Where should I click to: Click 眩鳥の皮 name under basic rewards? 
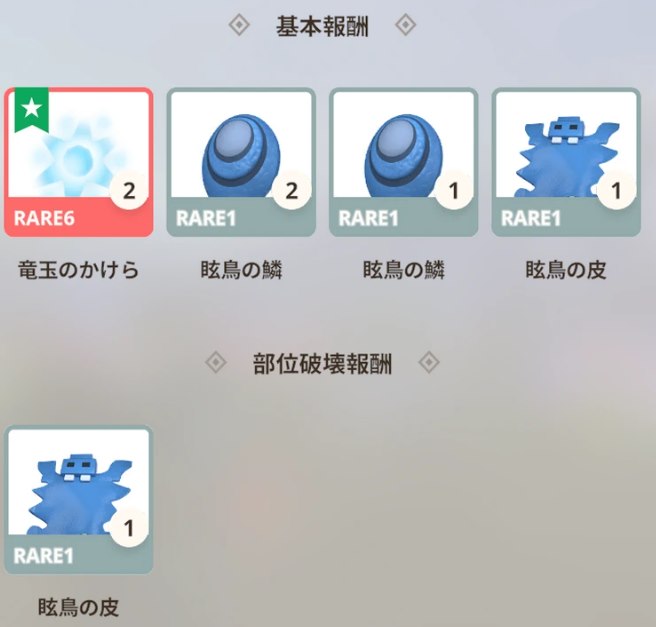566,270
